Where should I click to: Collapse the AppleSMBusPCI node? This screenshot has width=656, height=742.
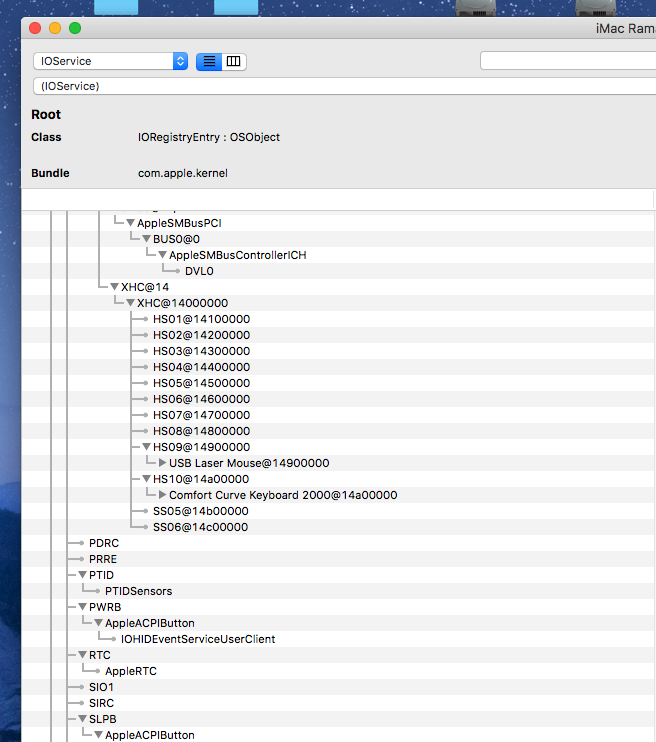131,223
